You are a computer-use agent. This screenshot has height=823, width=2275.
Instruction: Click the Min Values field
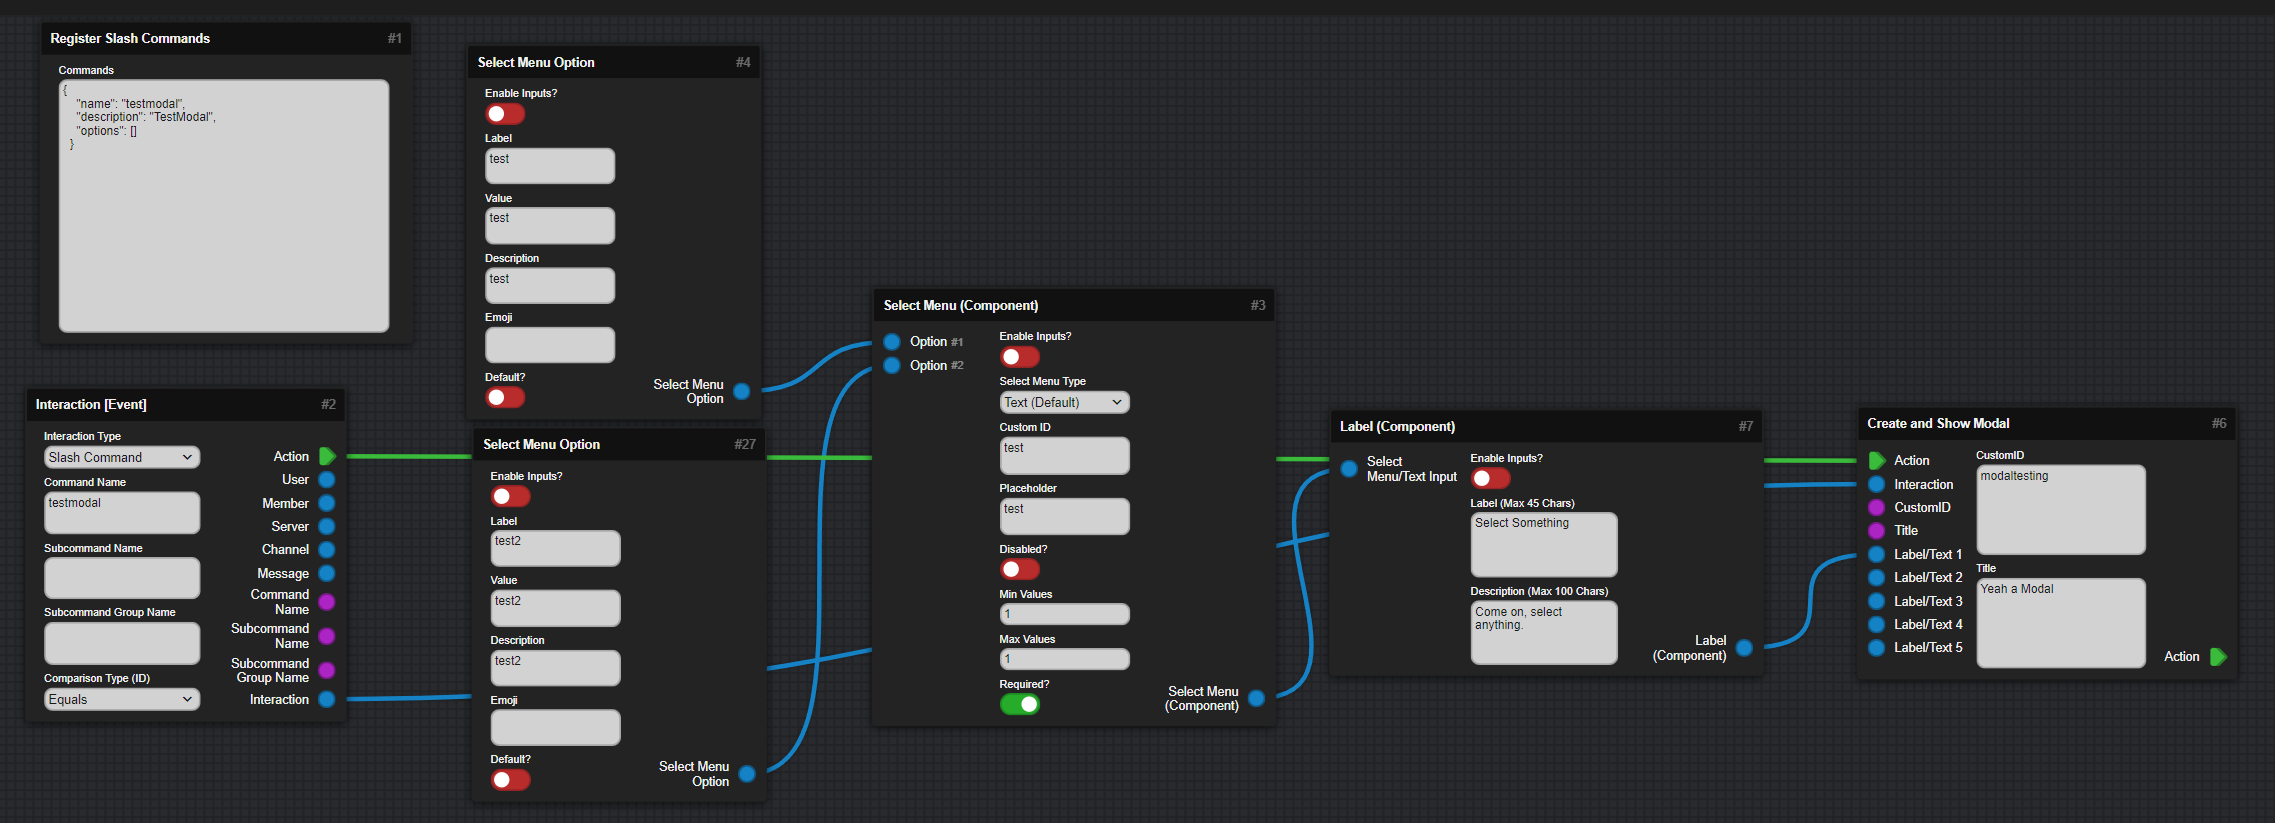click(x=1064, y=614)
